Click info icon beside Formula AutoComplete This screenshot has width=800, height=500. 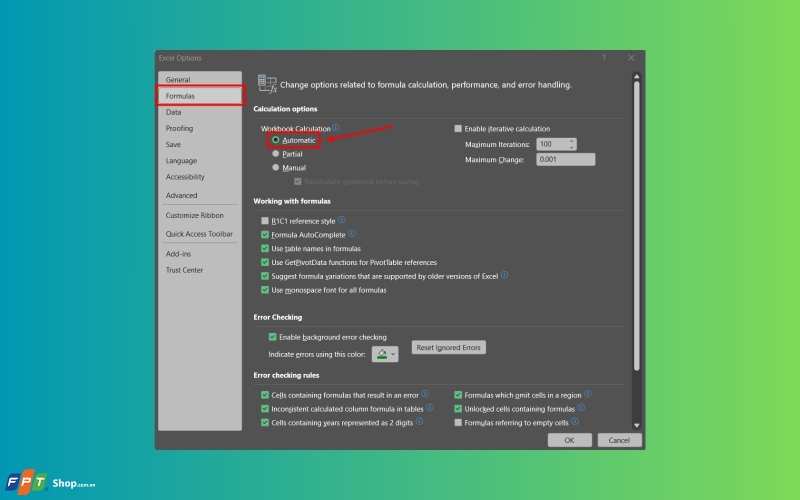pos(352,234)
